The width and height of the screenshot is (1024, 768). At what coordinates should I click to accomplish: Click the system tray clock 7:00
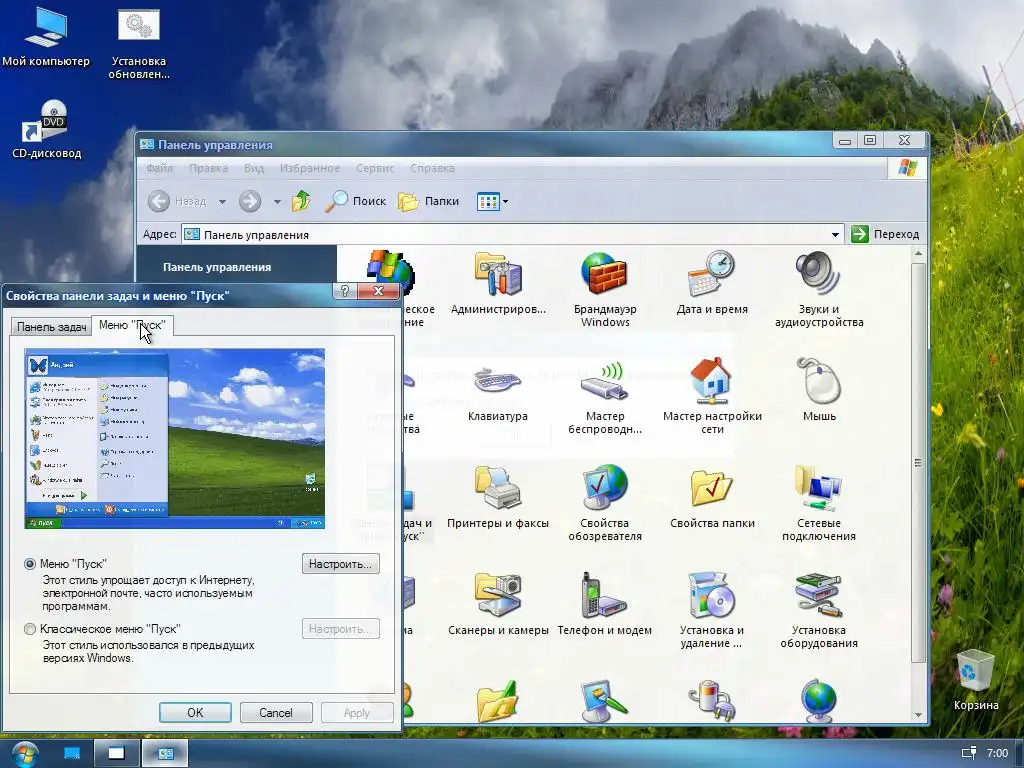(x=997, y=754)
